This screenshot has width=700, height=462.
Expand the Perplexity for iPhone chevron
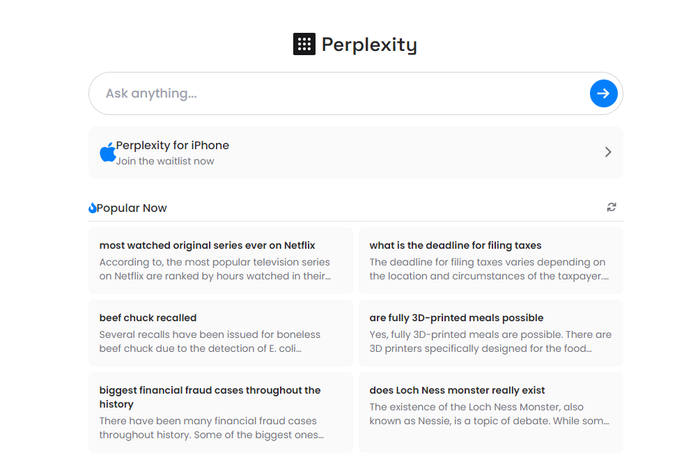[608, 152]
